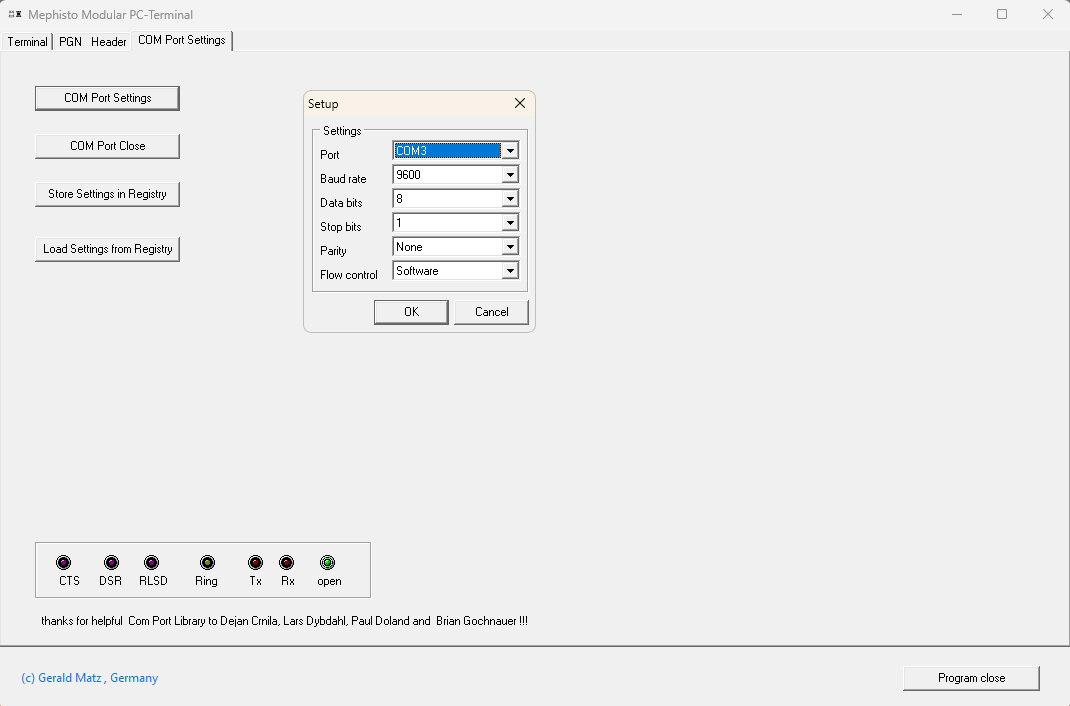Click Store Settings in Registry button
Image resolution: width=1070 pixels, height=706 pixels.
coord(107,194)
